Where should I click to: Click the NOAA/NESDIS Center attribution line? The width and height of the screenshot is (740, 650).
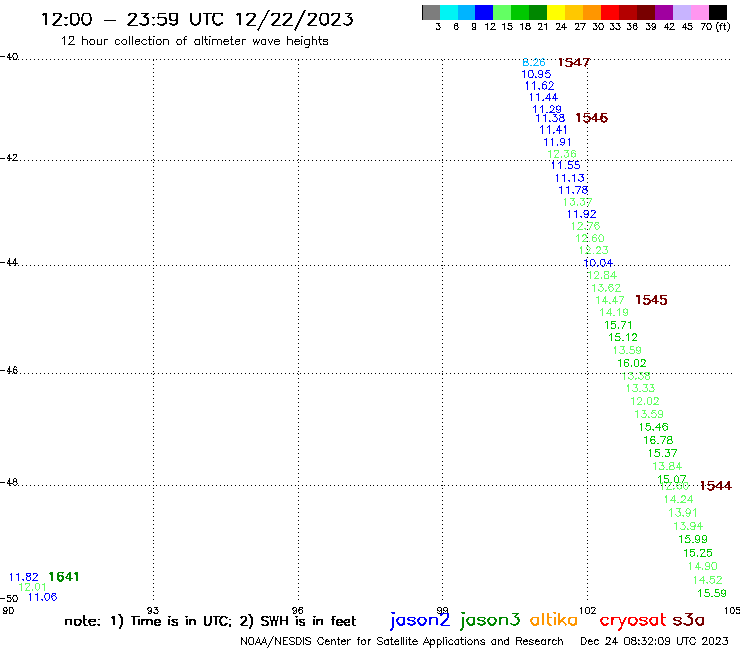coord(402,641)
